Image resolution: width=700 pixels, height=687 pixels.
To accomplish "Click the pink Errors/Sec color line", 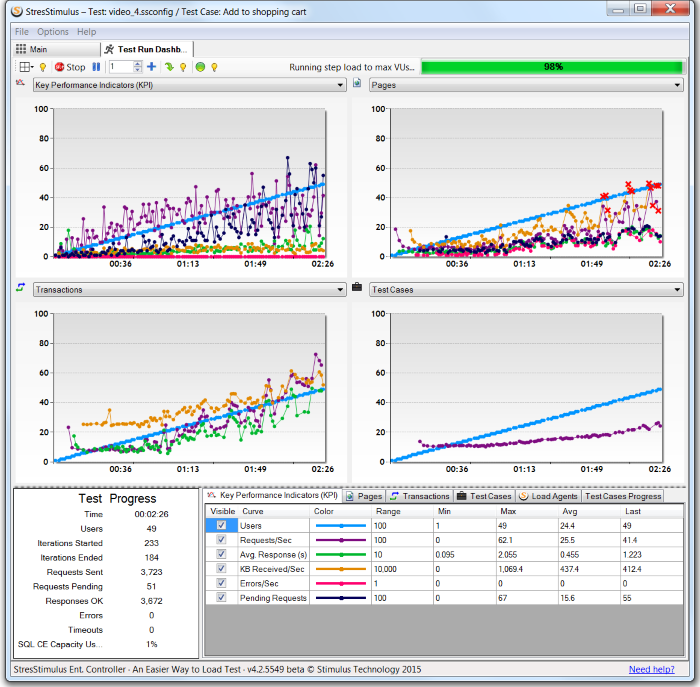I will click(x=341, y=583).
